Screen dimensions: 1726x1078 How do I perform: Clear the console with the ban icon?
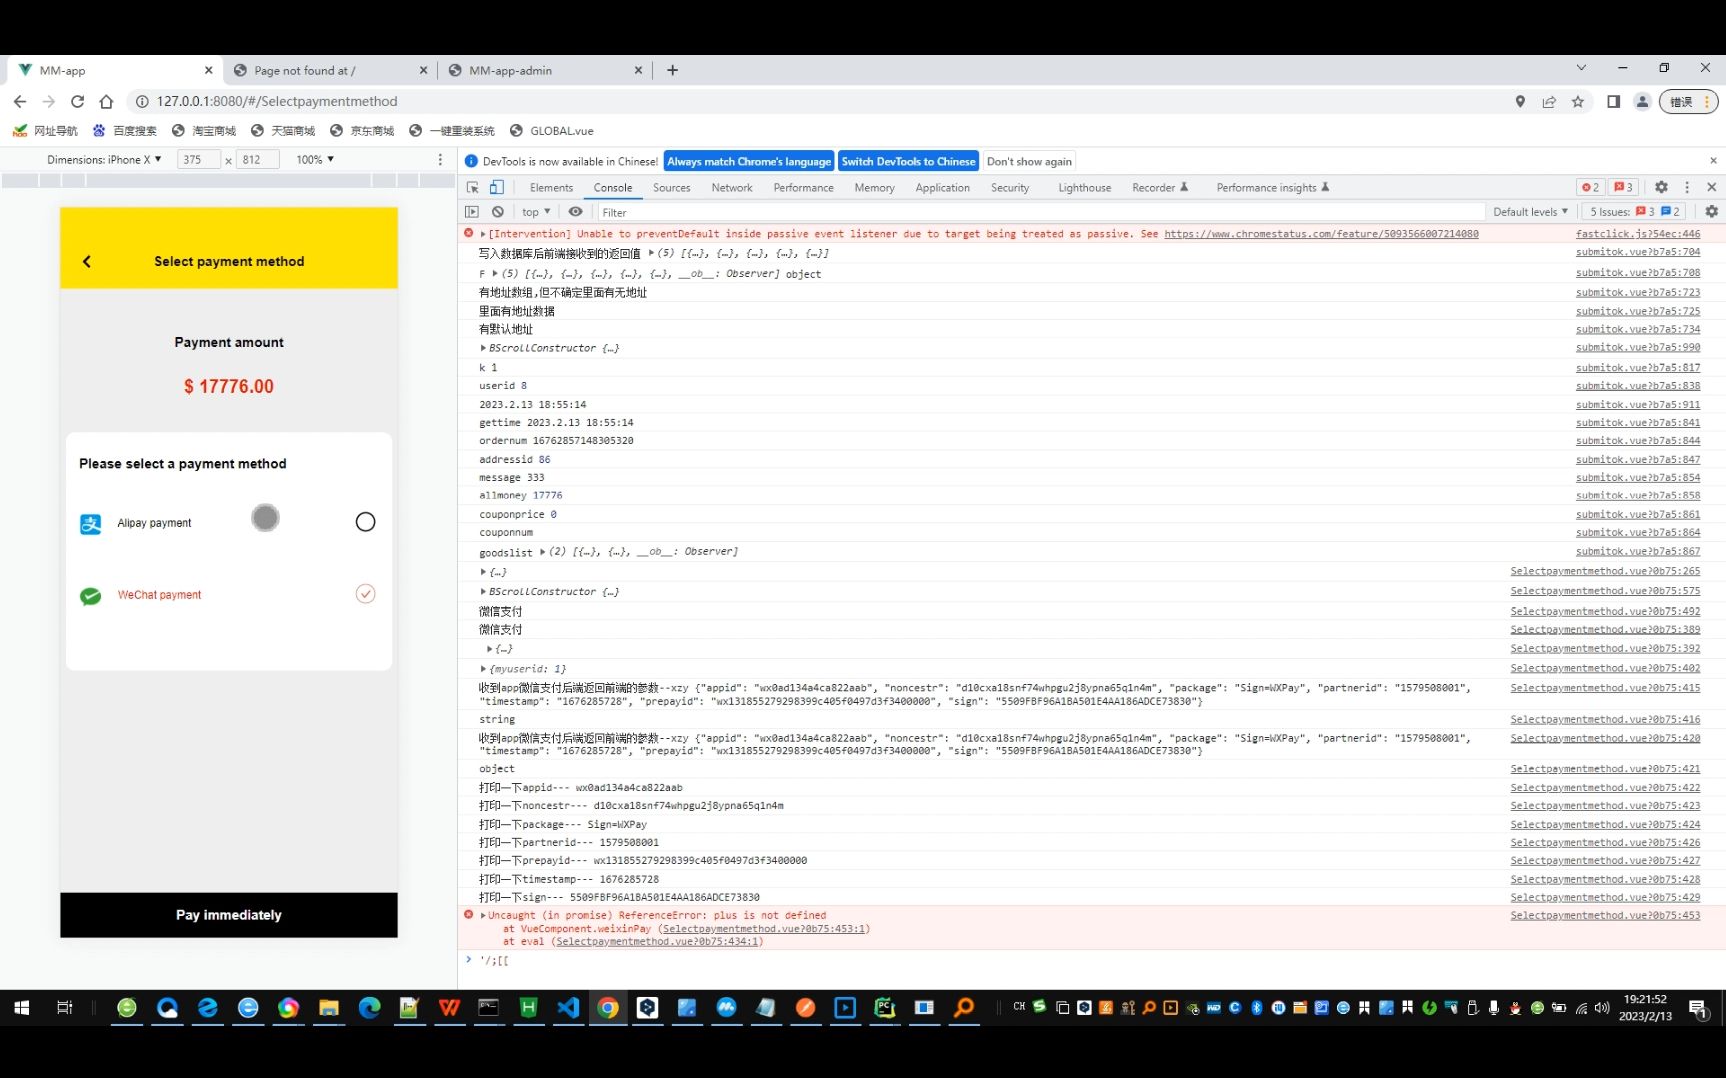[498, 212]
